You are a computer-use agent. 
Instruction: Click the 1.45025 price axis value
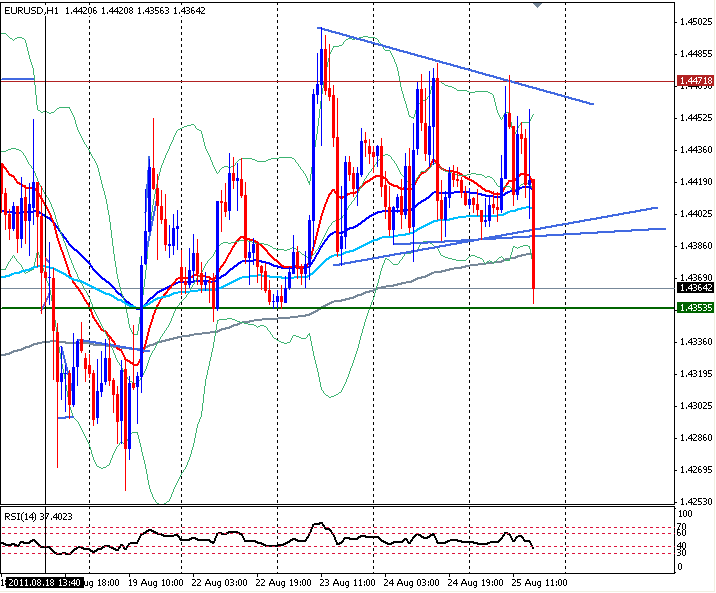[x=695, y=22]
